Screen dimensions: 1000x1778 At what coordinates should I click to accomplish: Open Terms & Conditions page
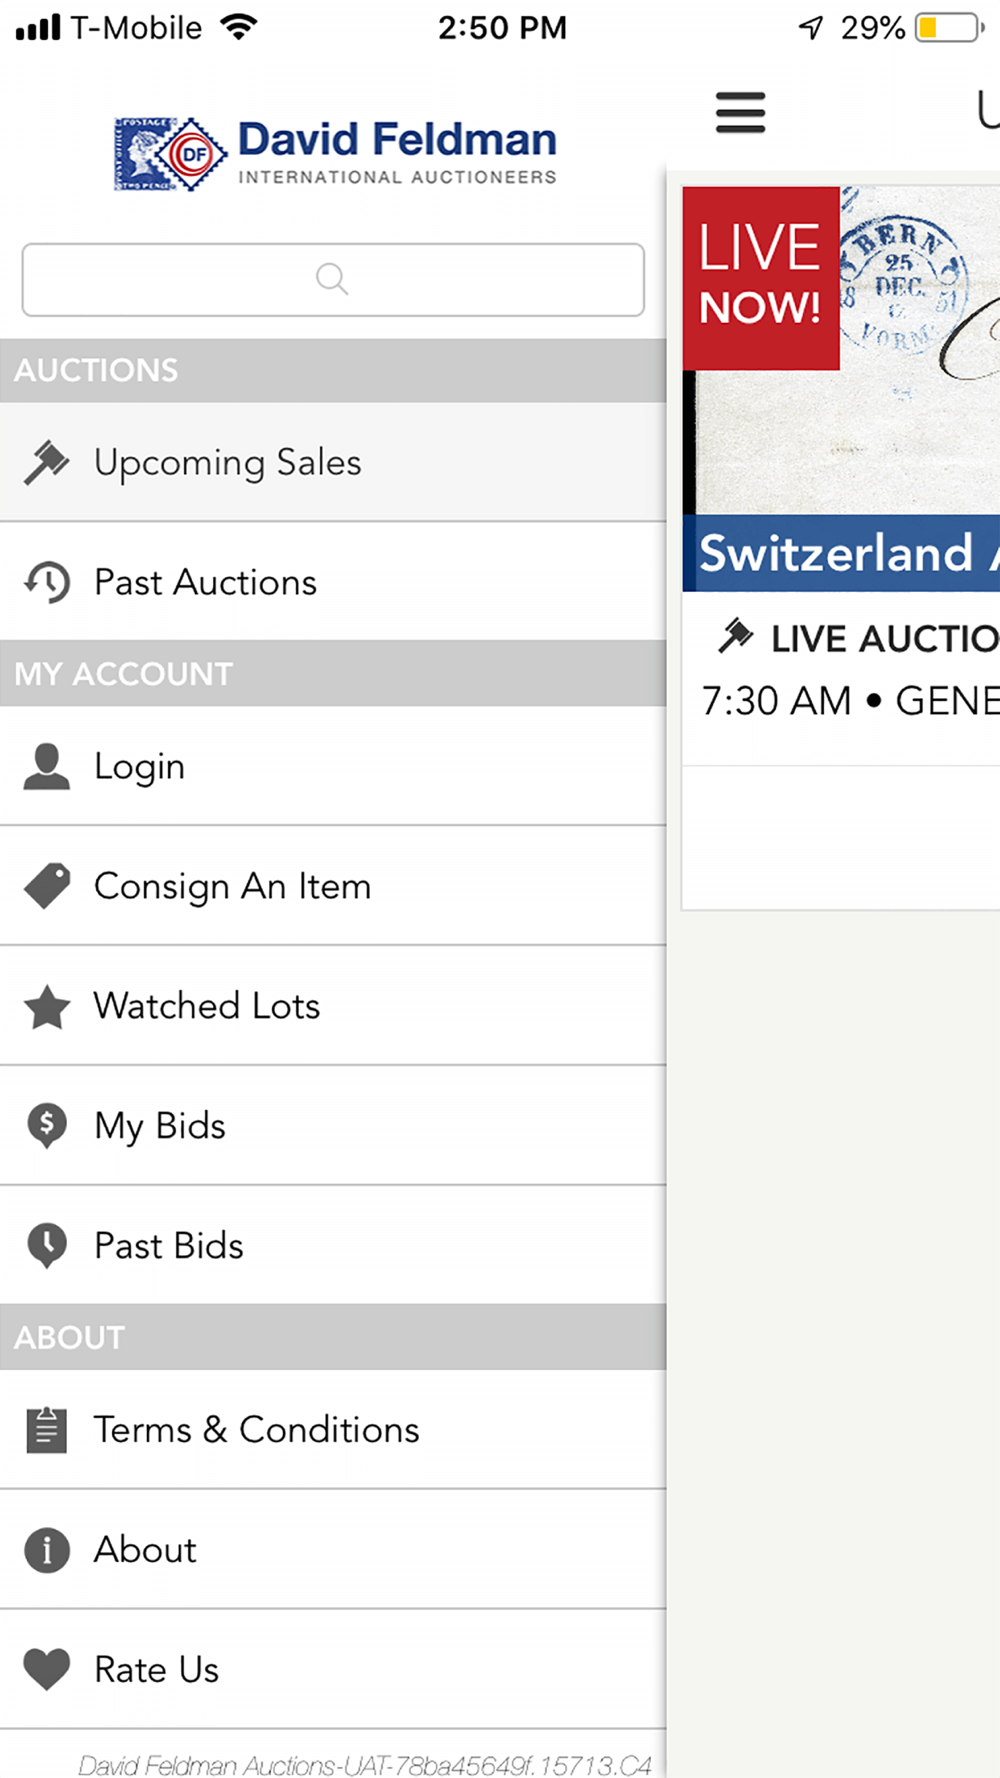click(333, 1430)
